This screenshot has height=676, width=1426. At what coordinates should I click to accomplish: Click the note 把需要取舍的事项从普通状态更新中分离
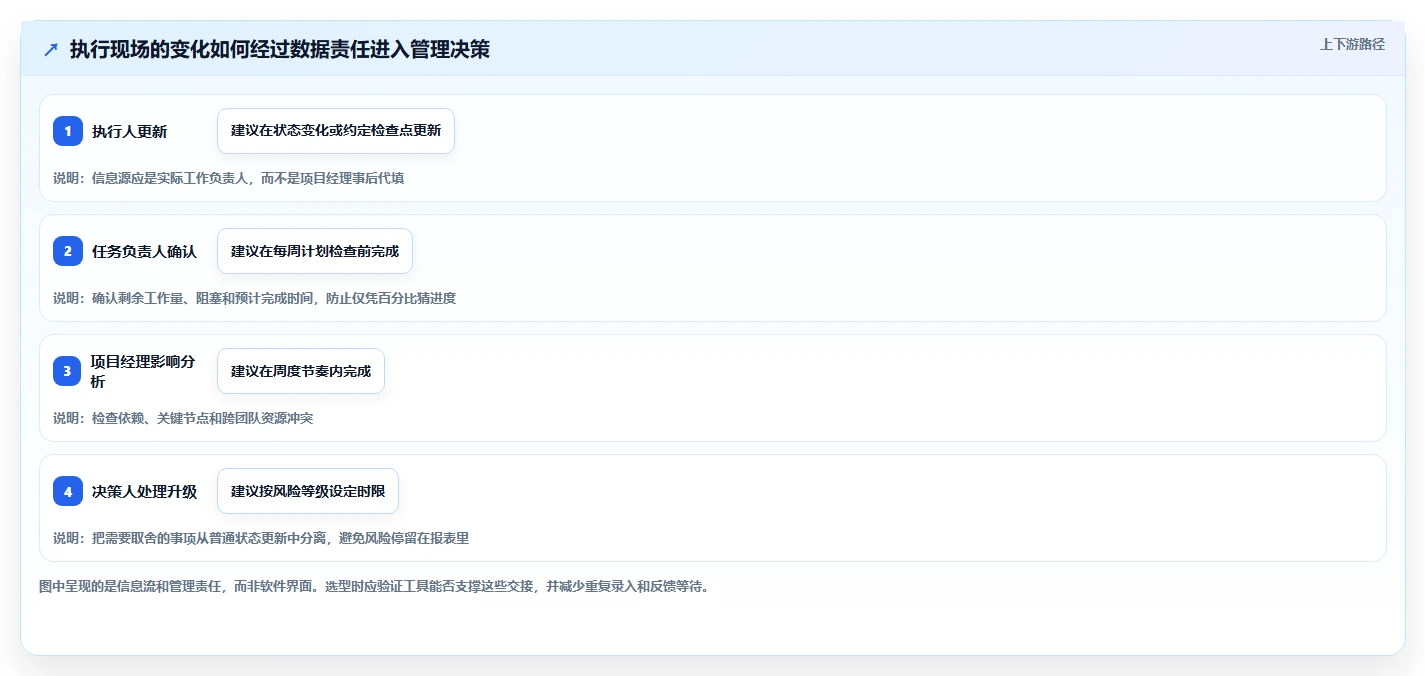click(x=209, y=538)
